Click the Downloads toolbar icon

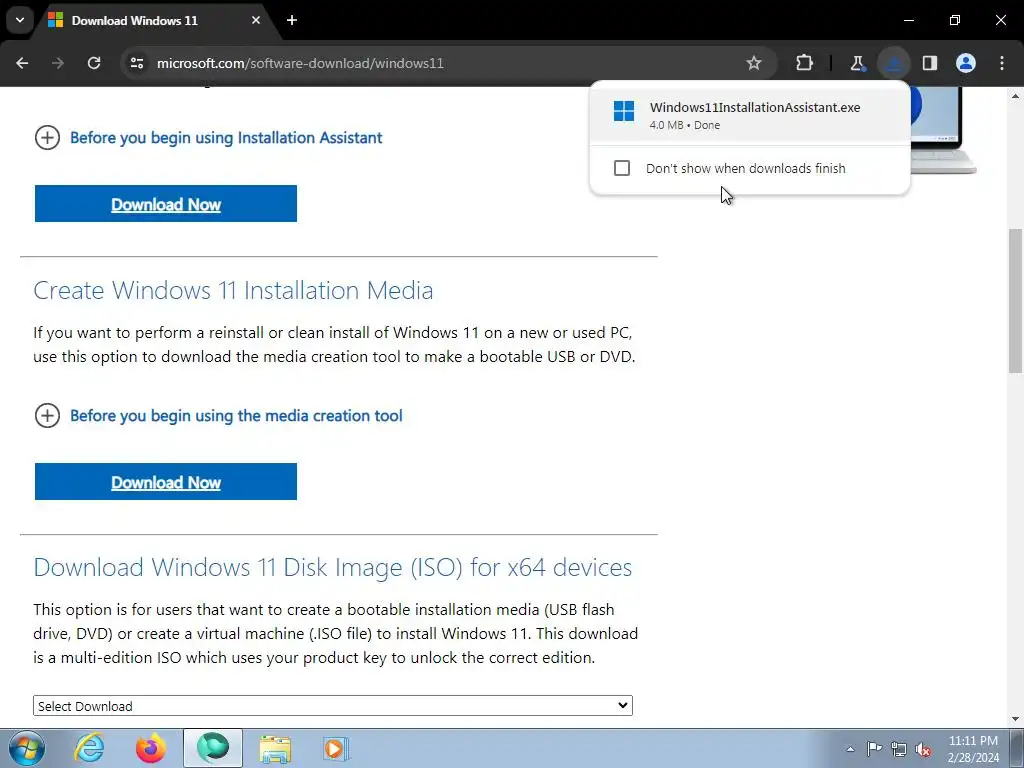[893, 63]
